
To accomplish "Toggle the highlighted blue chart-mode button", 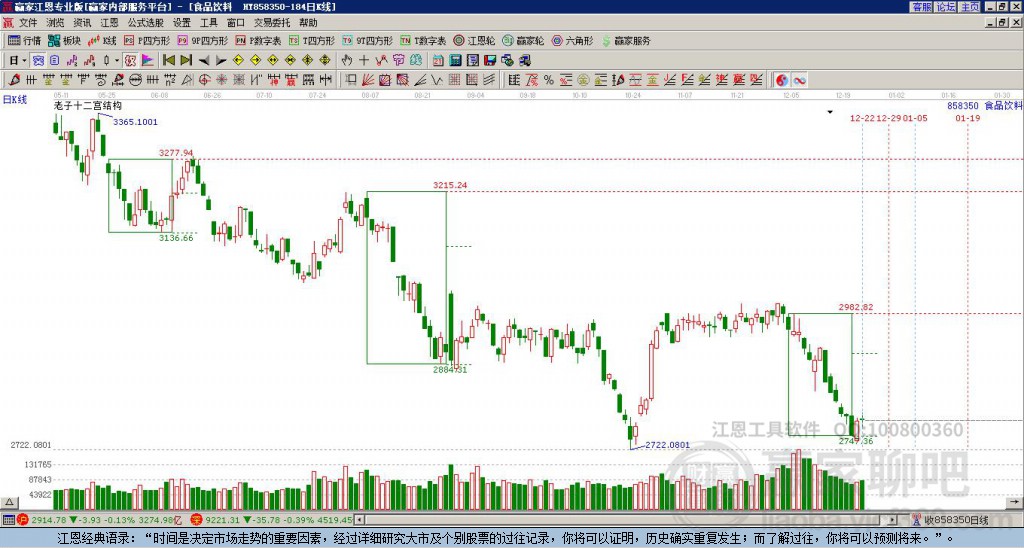I will coord(38,61).
